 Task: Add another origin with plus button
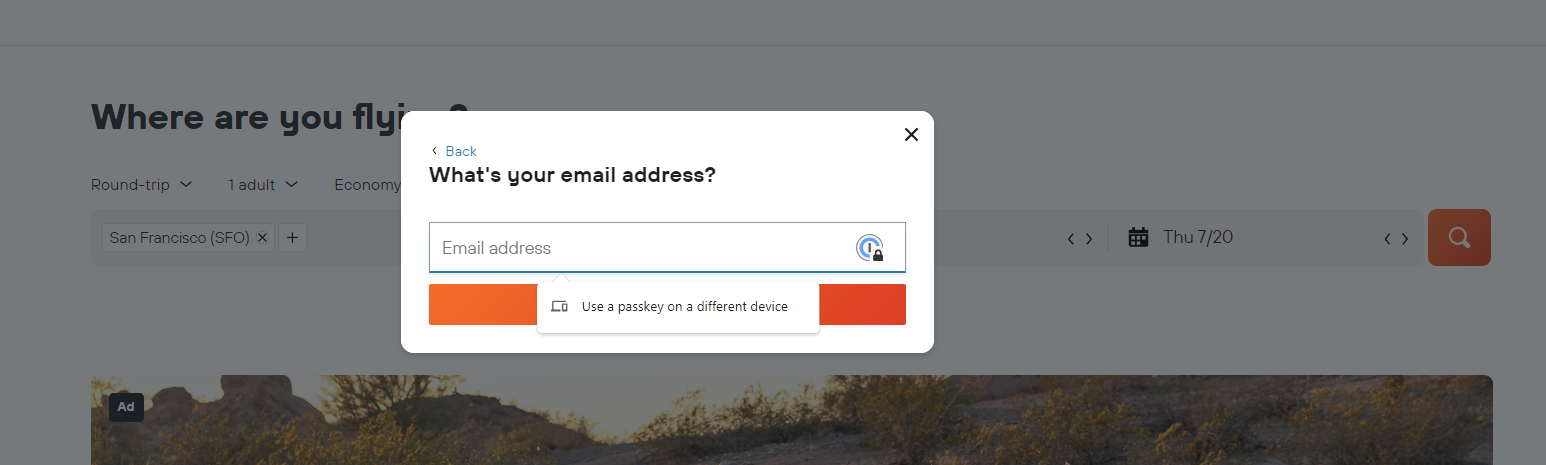pyautogui.click(x=292, y=238)
